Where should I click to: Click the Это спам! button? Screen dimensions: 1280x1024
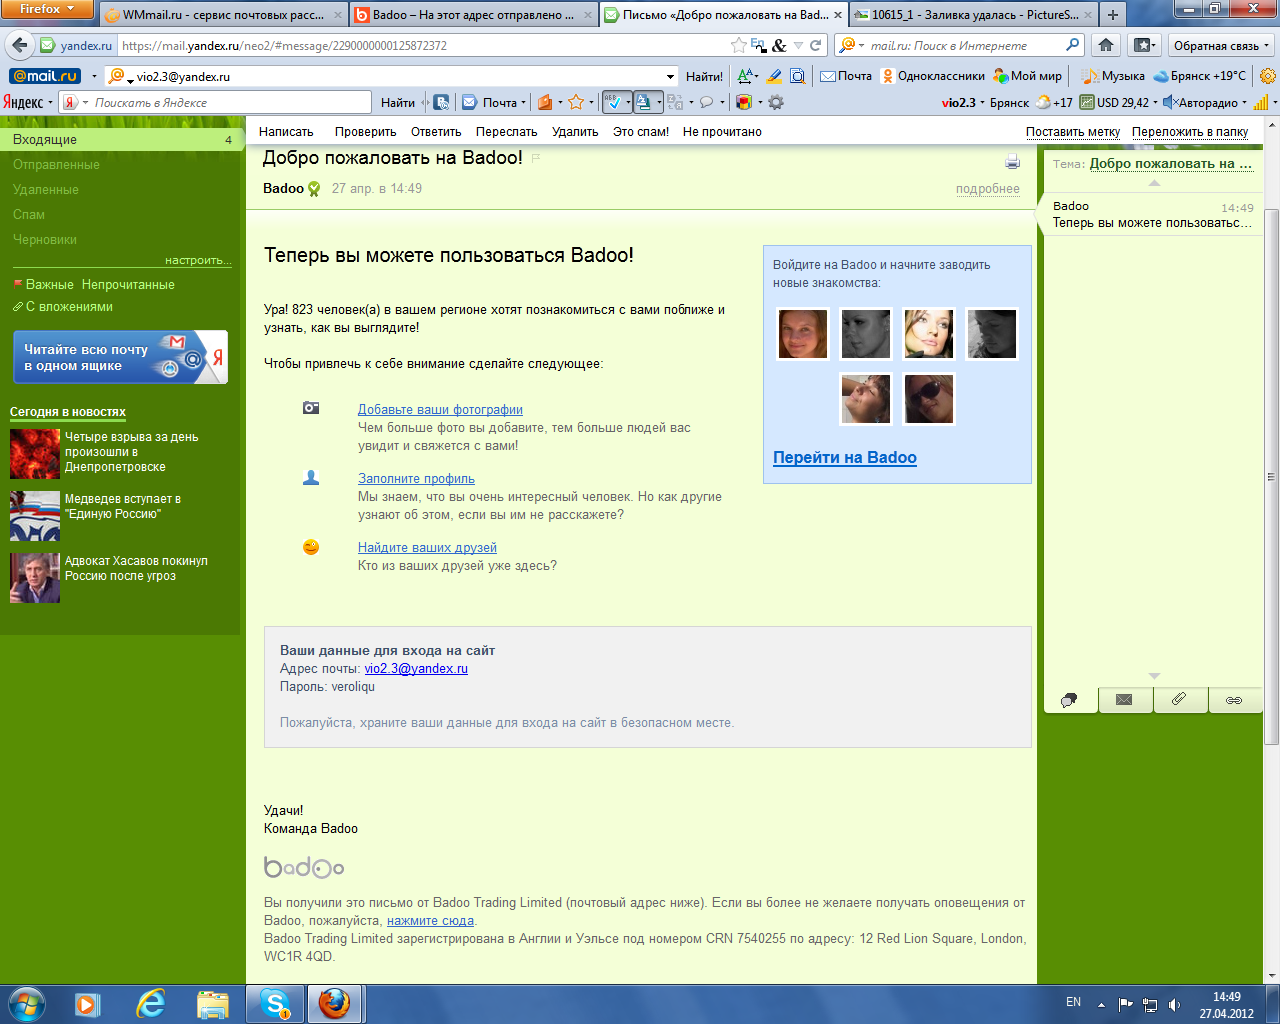click(641, 131)
